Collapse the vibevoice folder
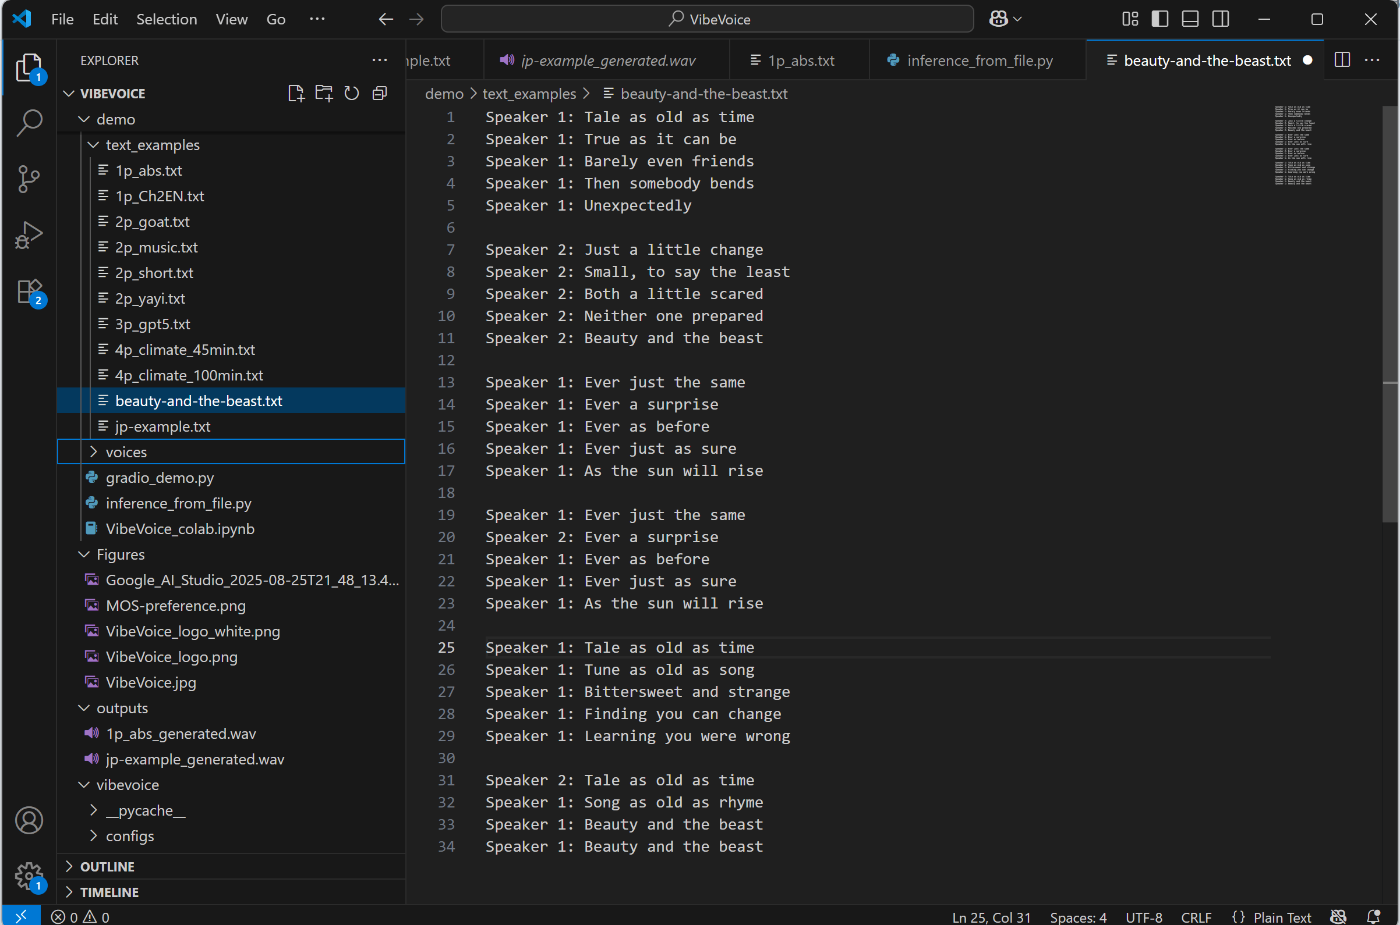Screen dimensions: 1400x925 (x=84, y=785)
